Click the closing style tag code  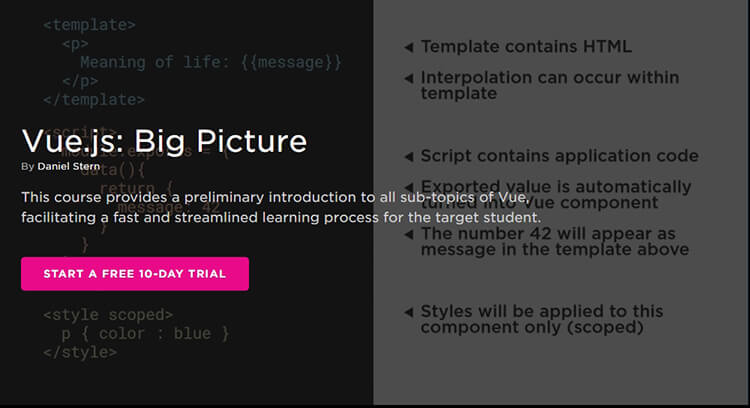coord(80,352)
